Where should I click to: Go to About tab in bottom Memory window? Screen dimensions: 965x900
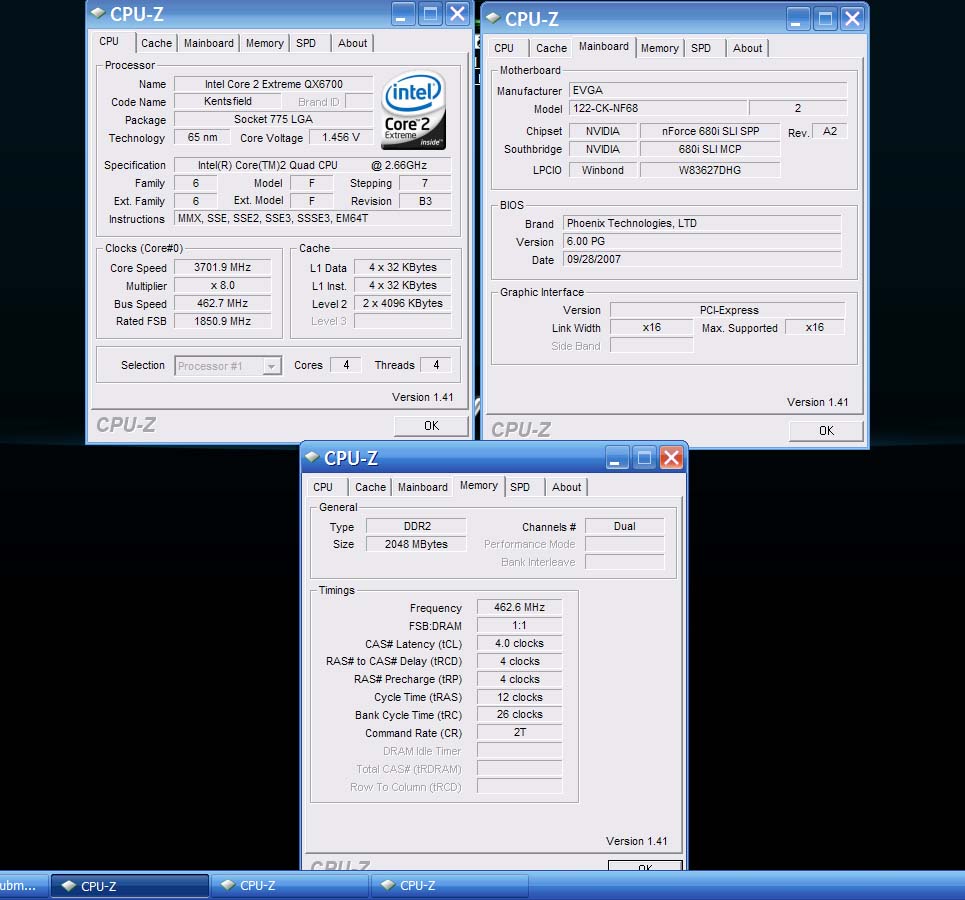pyautogui.click(x=567, y=487)
